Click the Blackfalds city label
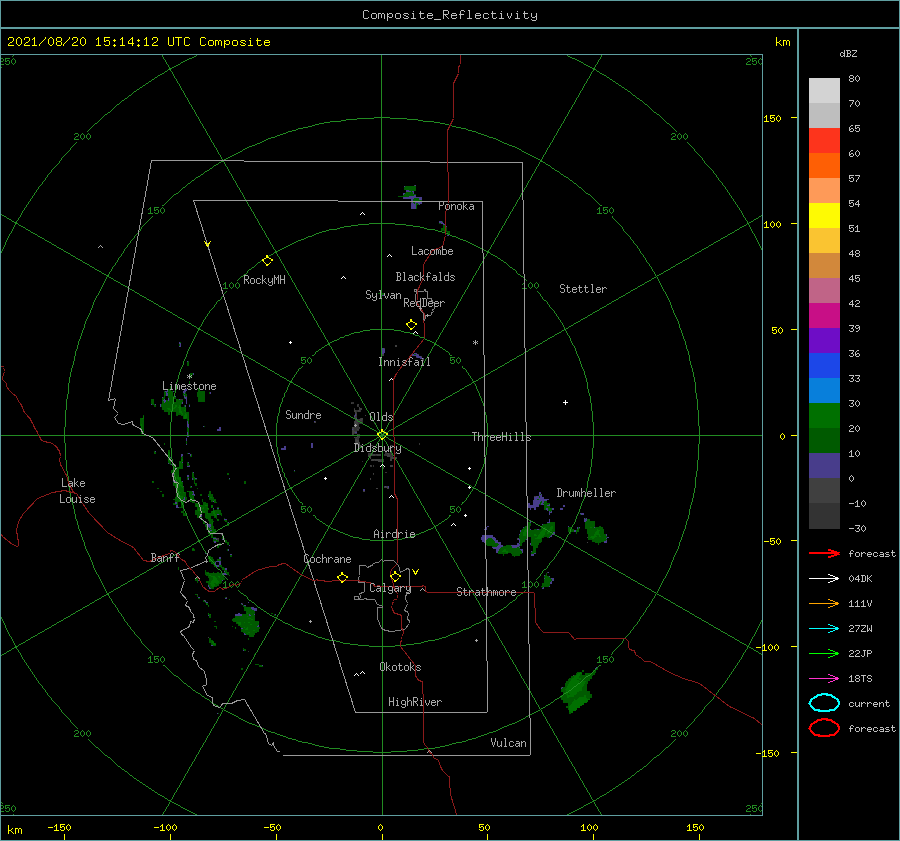This screenshot has width=900, height=841. coord(425,277)
